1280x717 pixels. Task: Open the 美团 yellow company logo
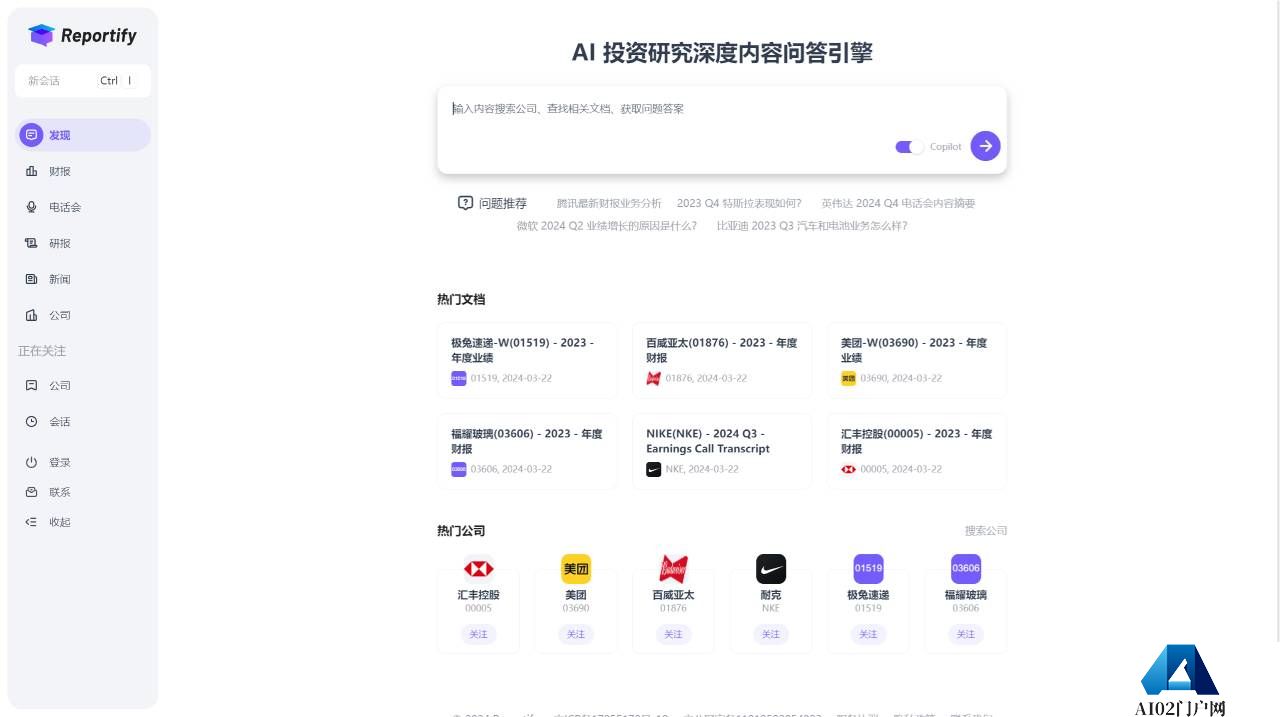[x=576, y=569]
